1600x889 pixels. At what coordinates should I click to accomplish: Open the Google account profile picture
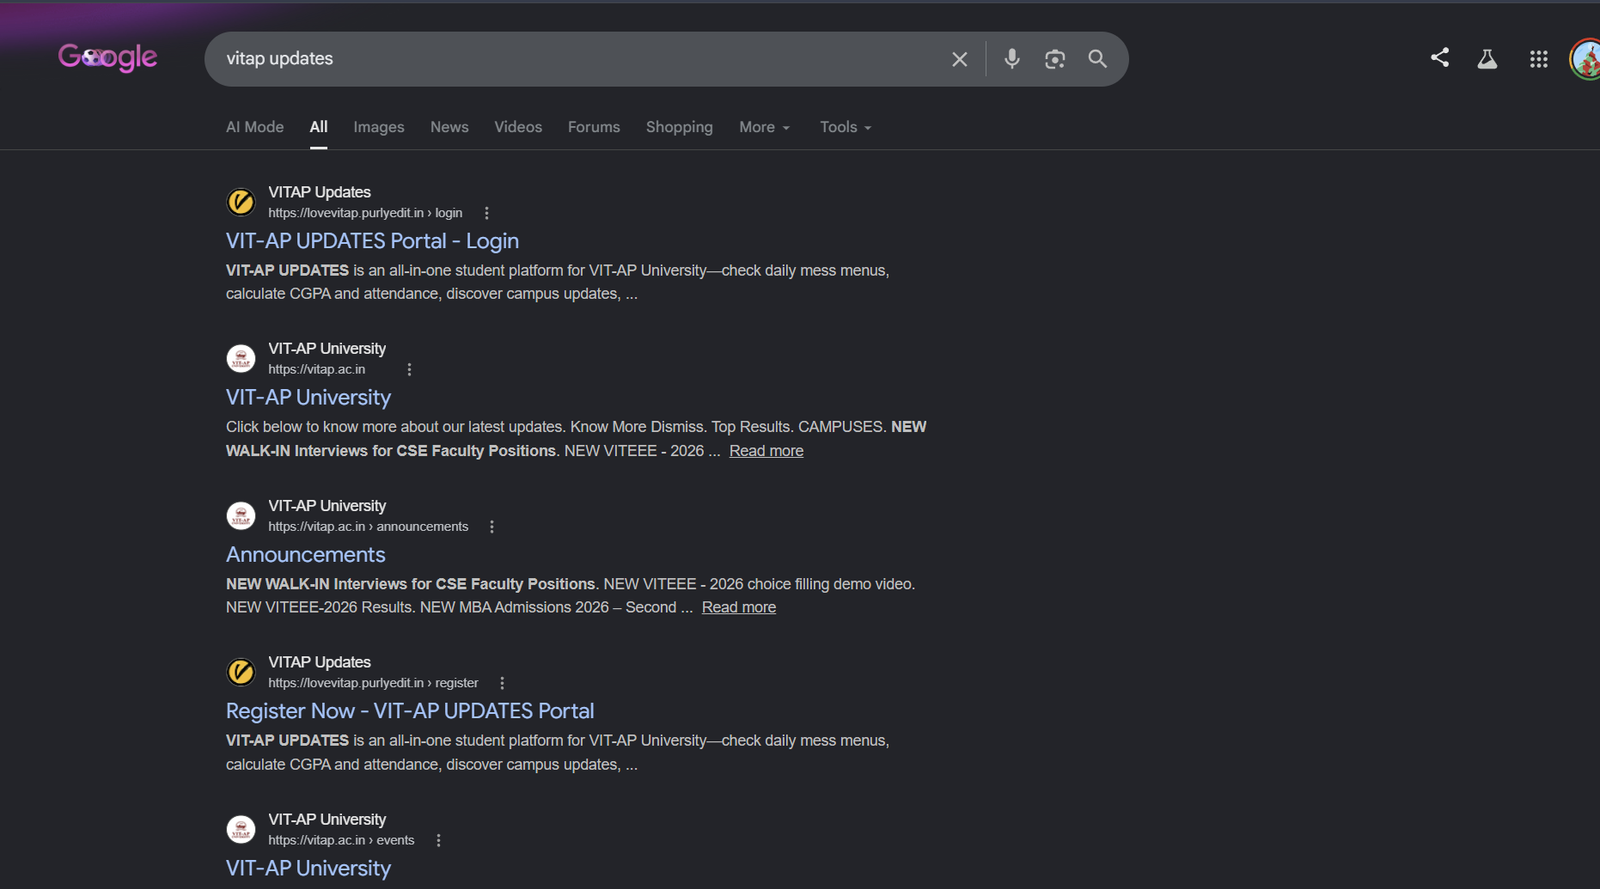coord(1585,59)
